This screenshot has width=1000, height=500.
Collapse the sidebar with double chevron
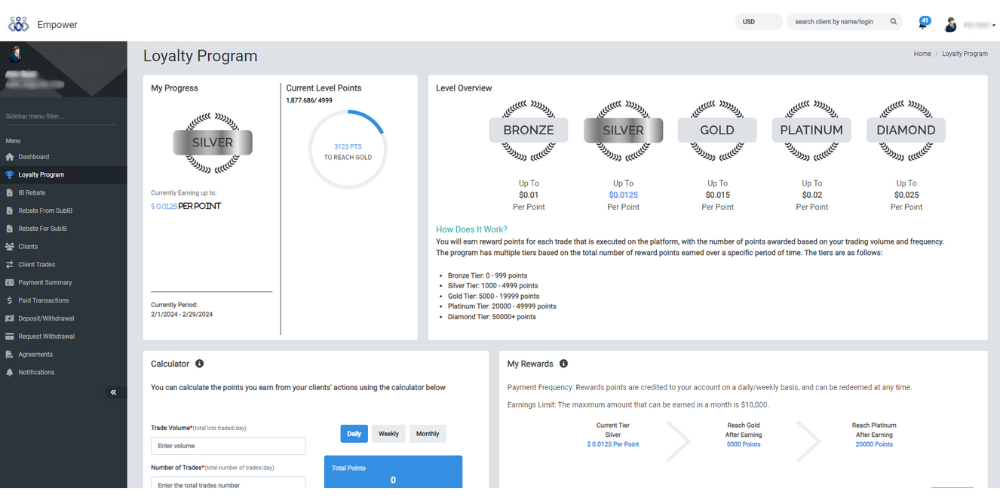[113, 393]
